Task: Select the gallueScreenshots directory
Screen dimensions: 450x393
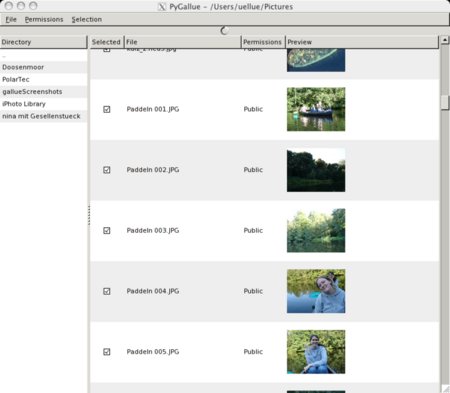Action: pos(43,92)
